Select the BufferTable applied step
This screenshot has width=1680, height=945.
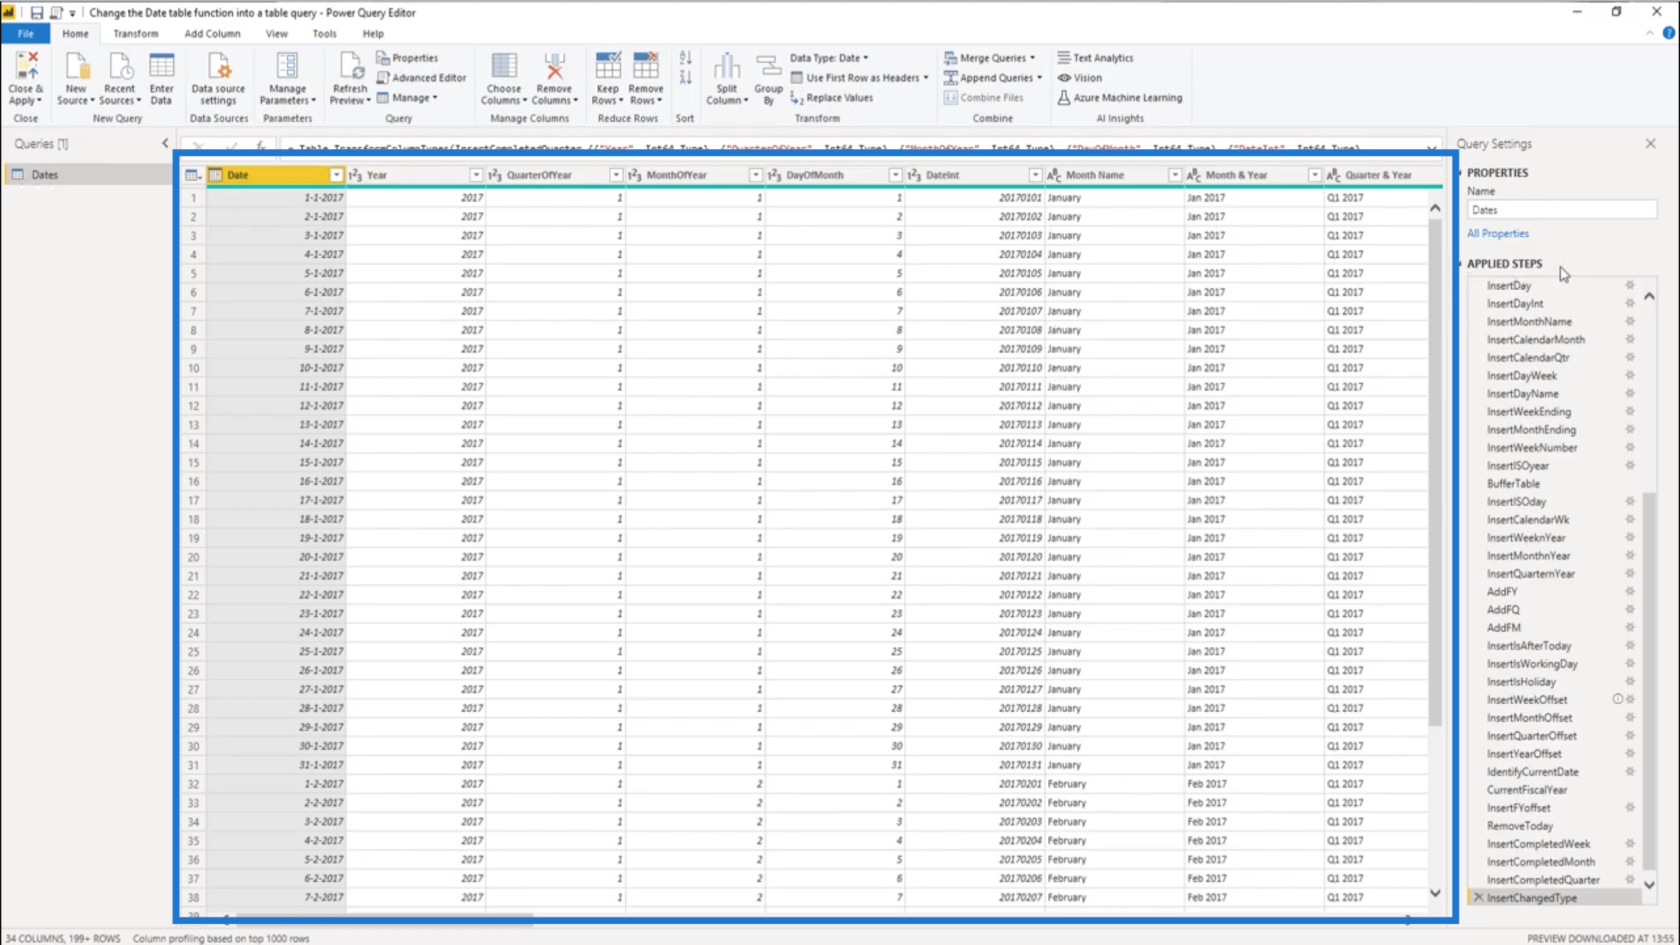[x=1513, y=483]
